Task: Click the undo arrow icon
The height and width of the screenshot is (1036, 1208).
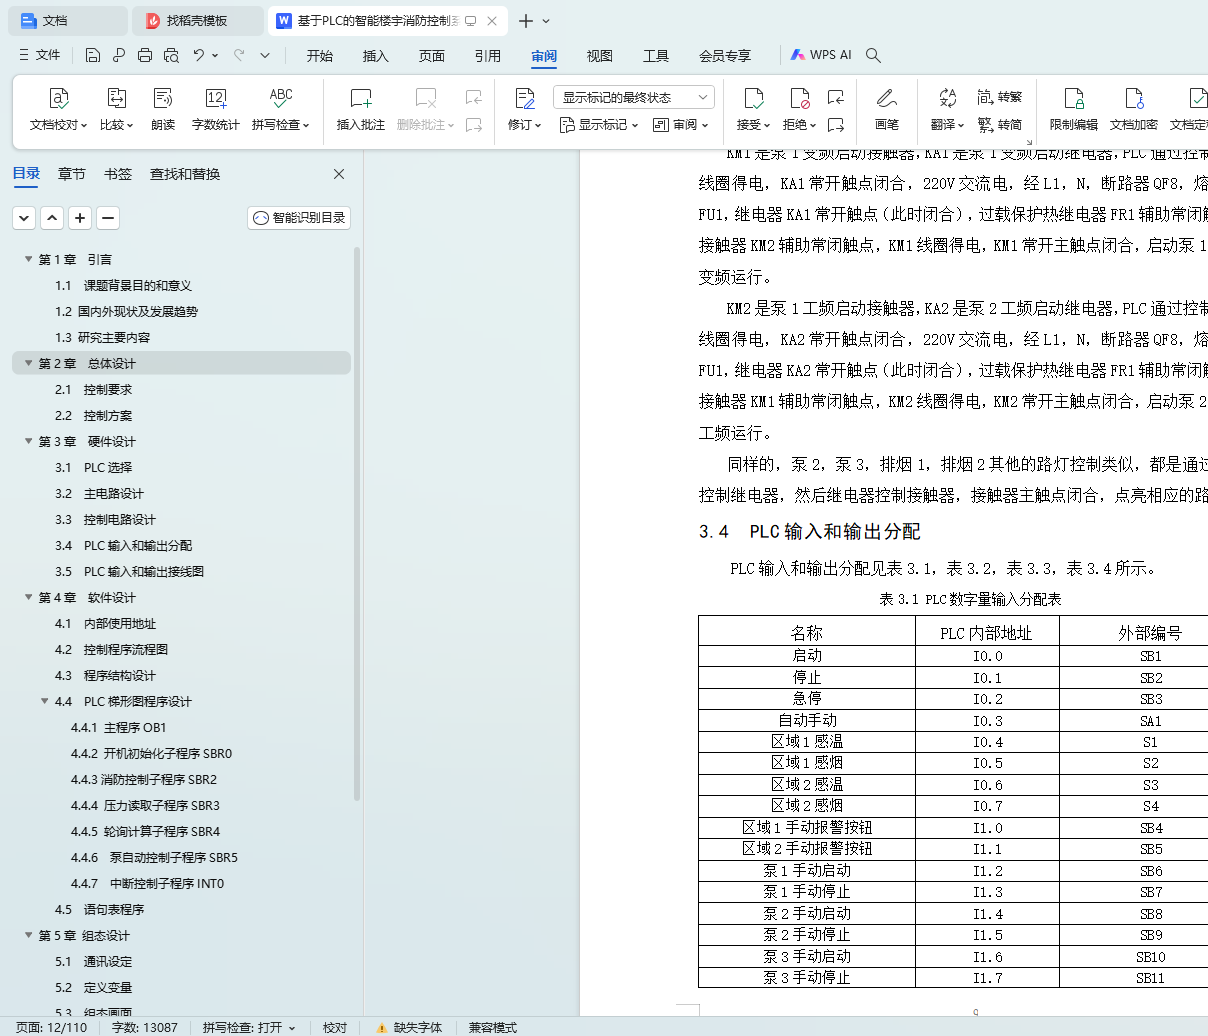Action: (199, 55)
